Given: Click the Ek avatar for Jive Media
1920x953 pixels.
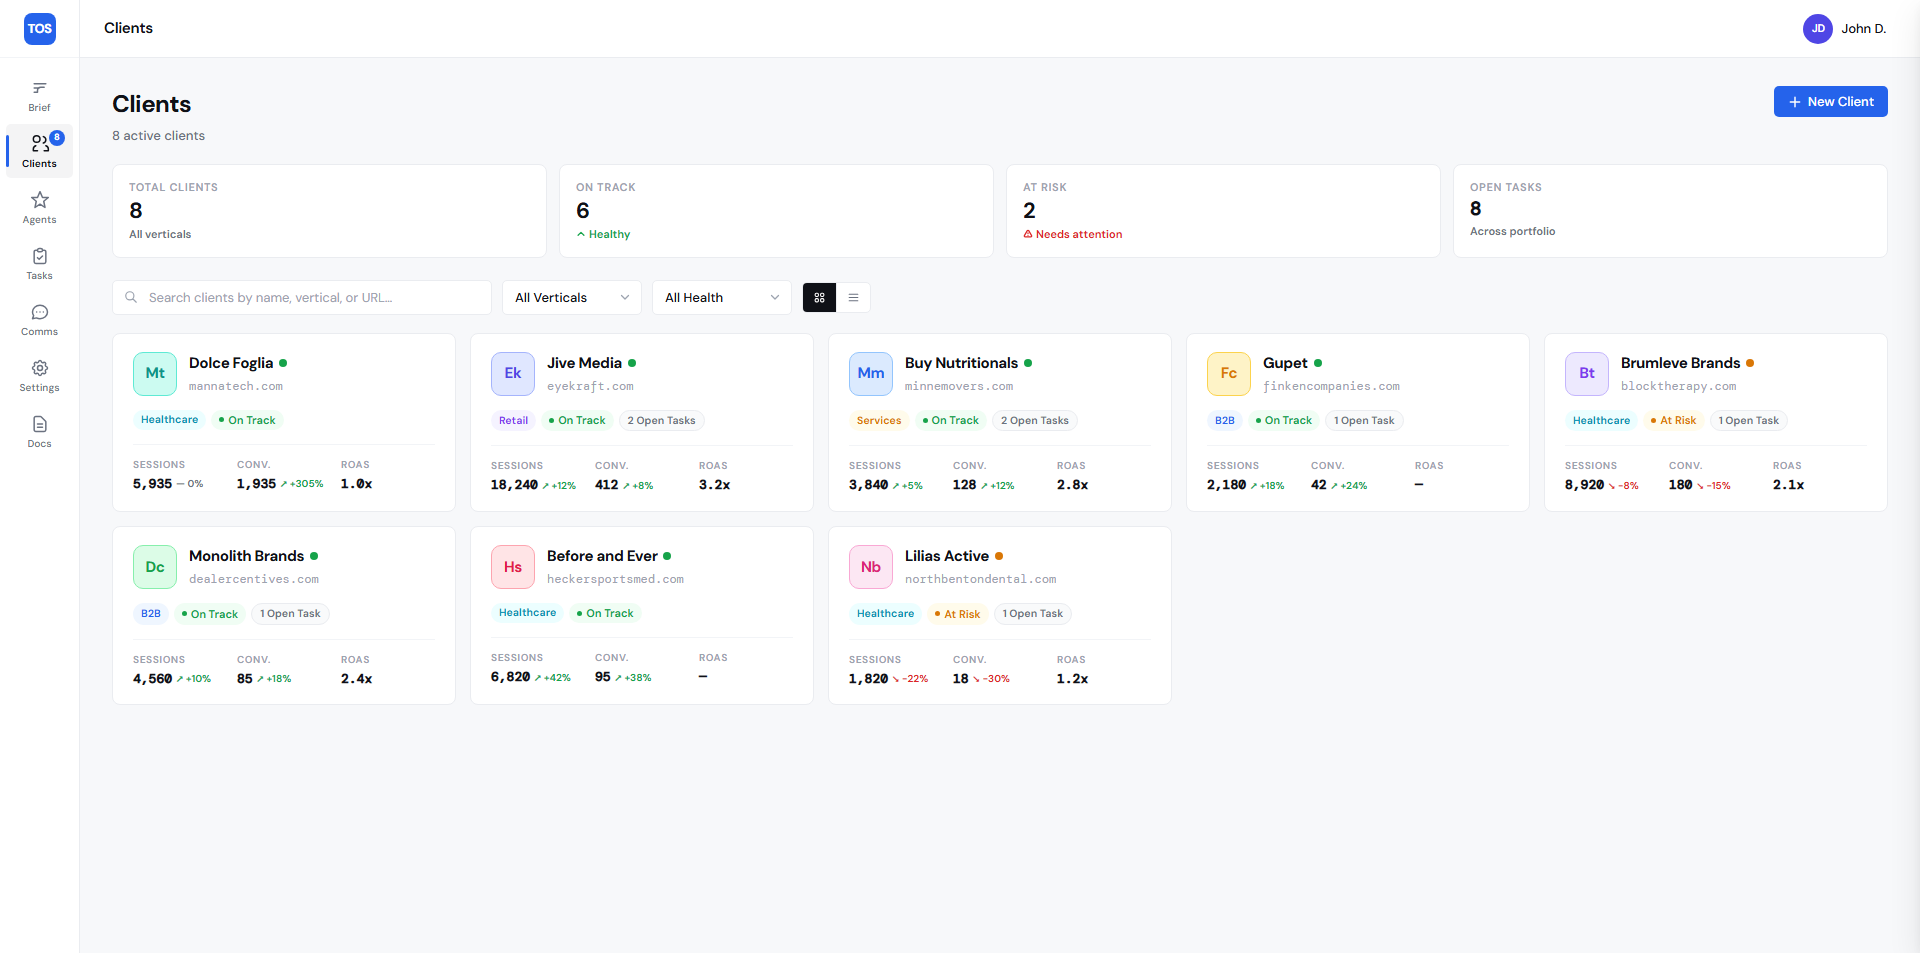Looking at the screenshot, I should 513,373.
